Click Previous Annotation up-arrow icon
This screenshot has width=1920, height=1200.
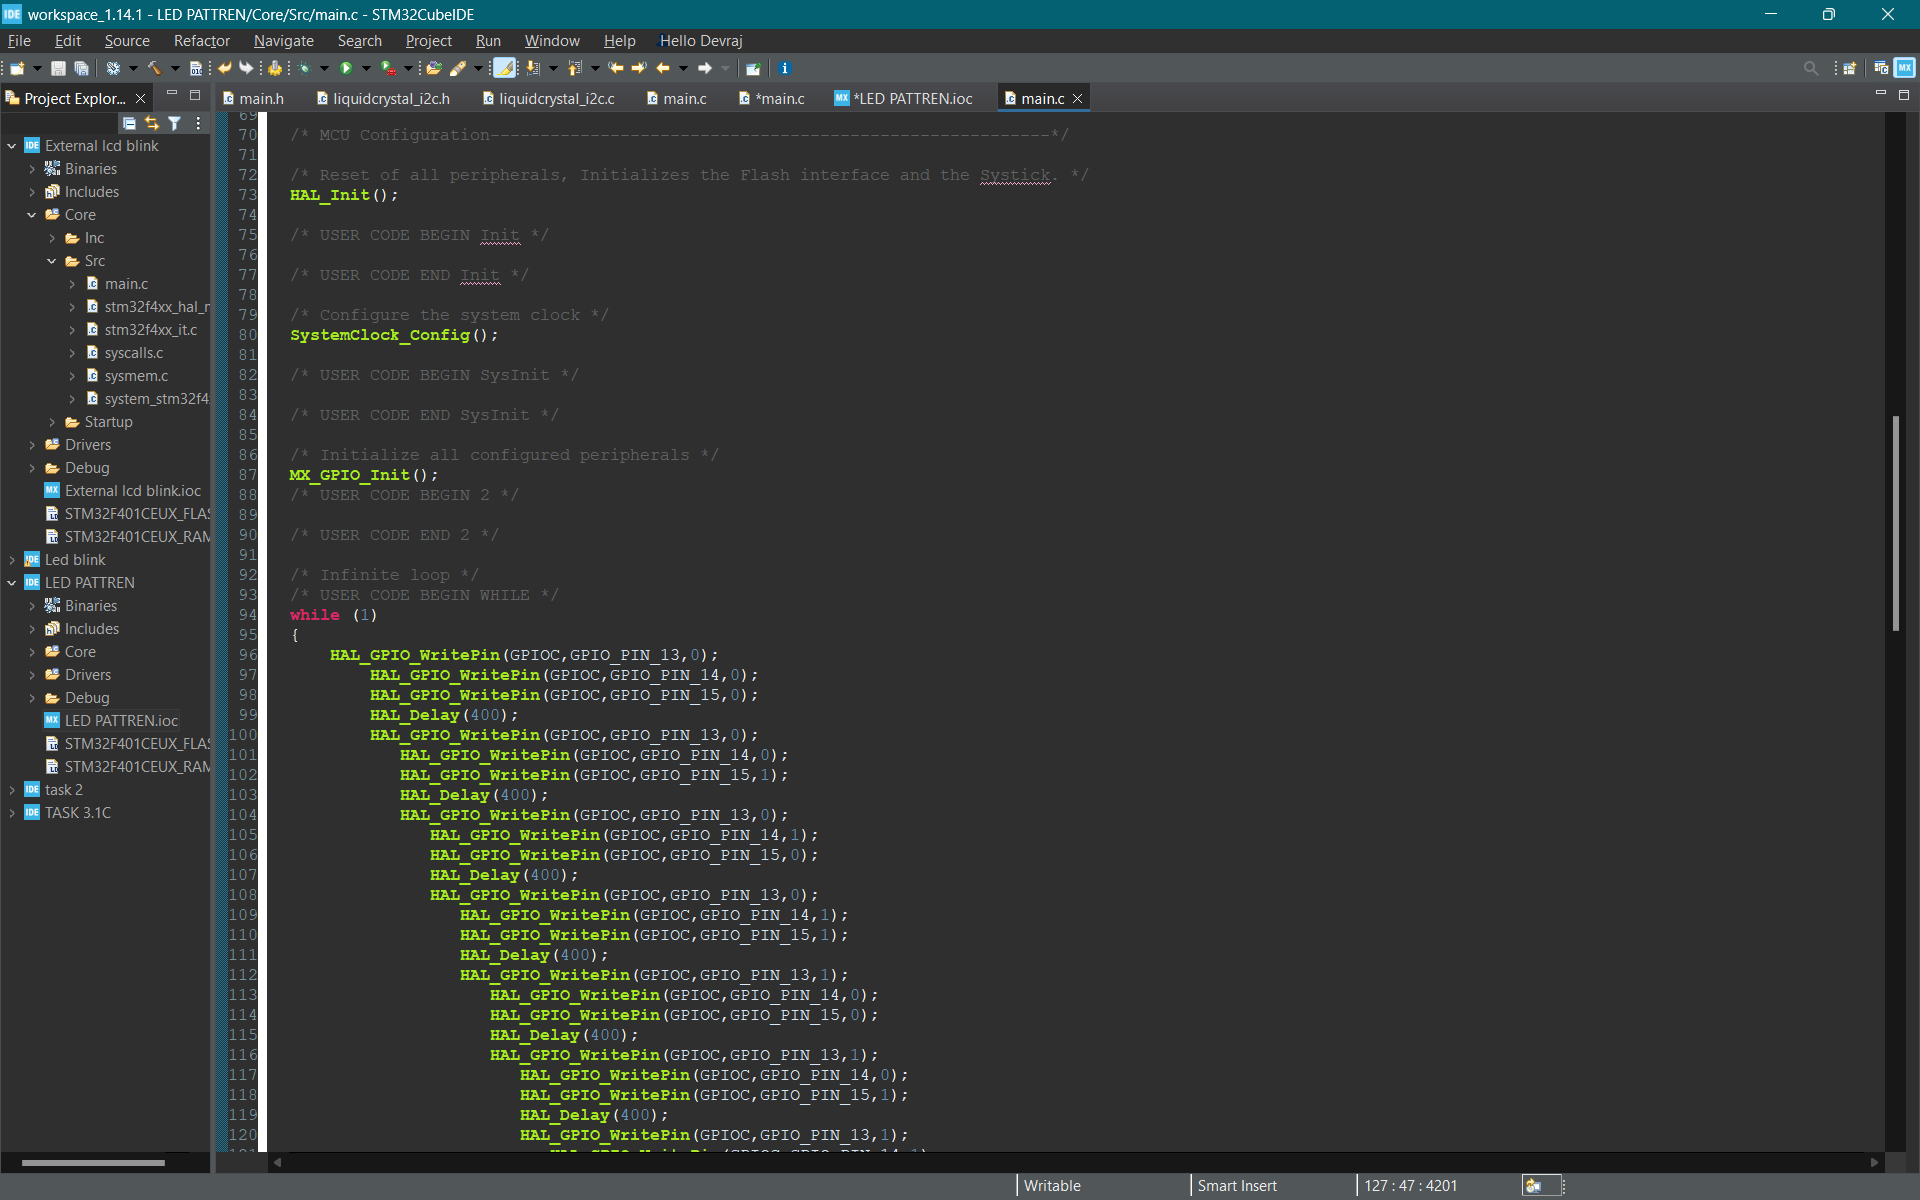(574, 68)
